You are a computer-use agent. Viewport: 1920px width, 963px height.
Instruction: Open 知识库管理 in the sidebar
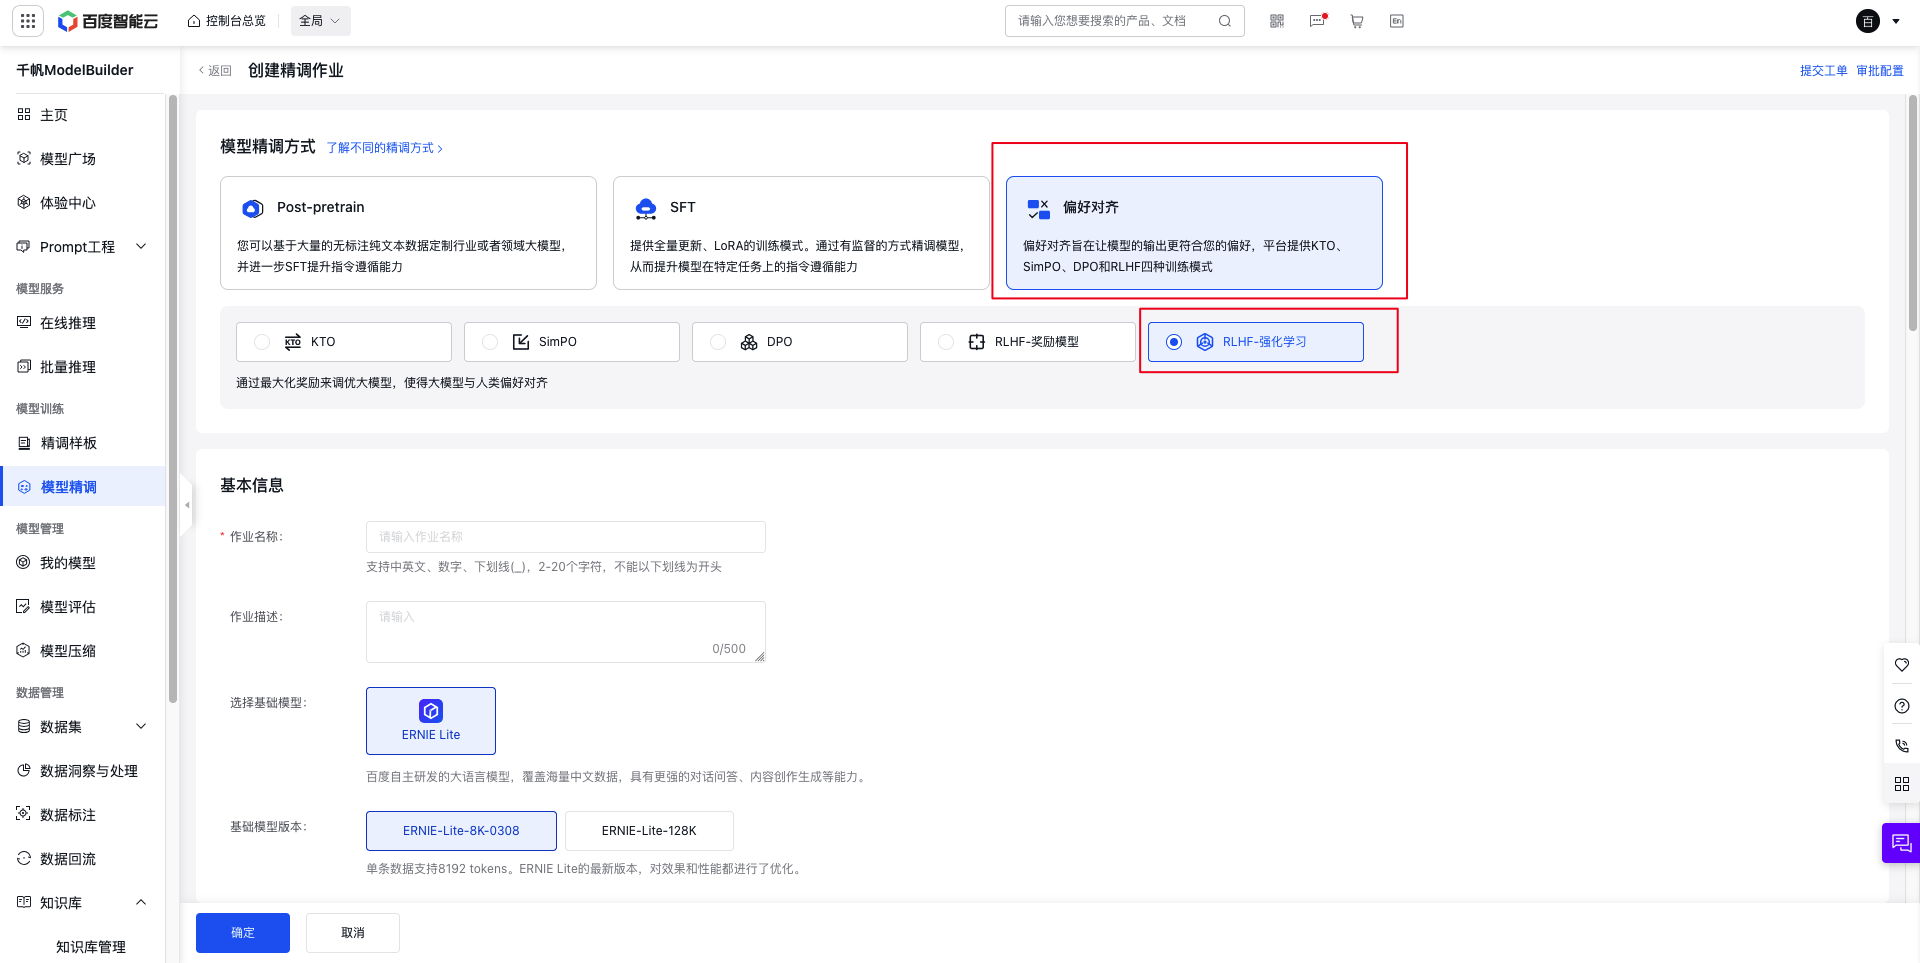[91, 947]
